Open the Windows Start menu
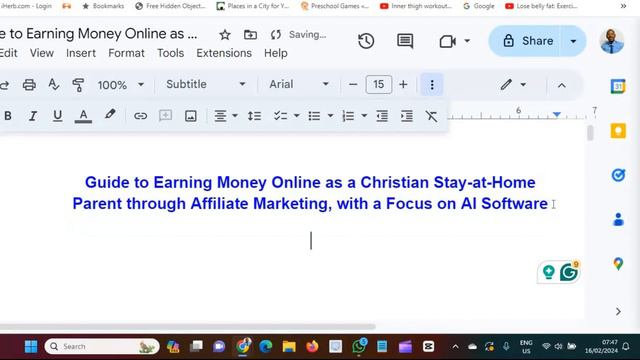The image size is (640, 360). (31, 347)
